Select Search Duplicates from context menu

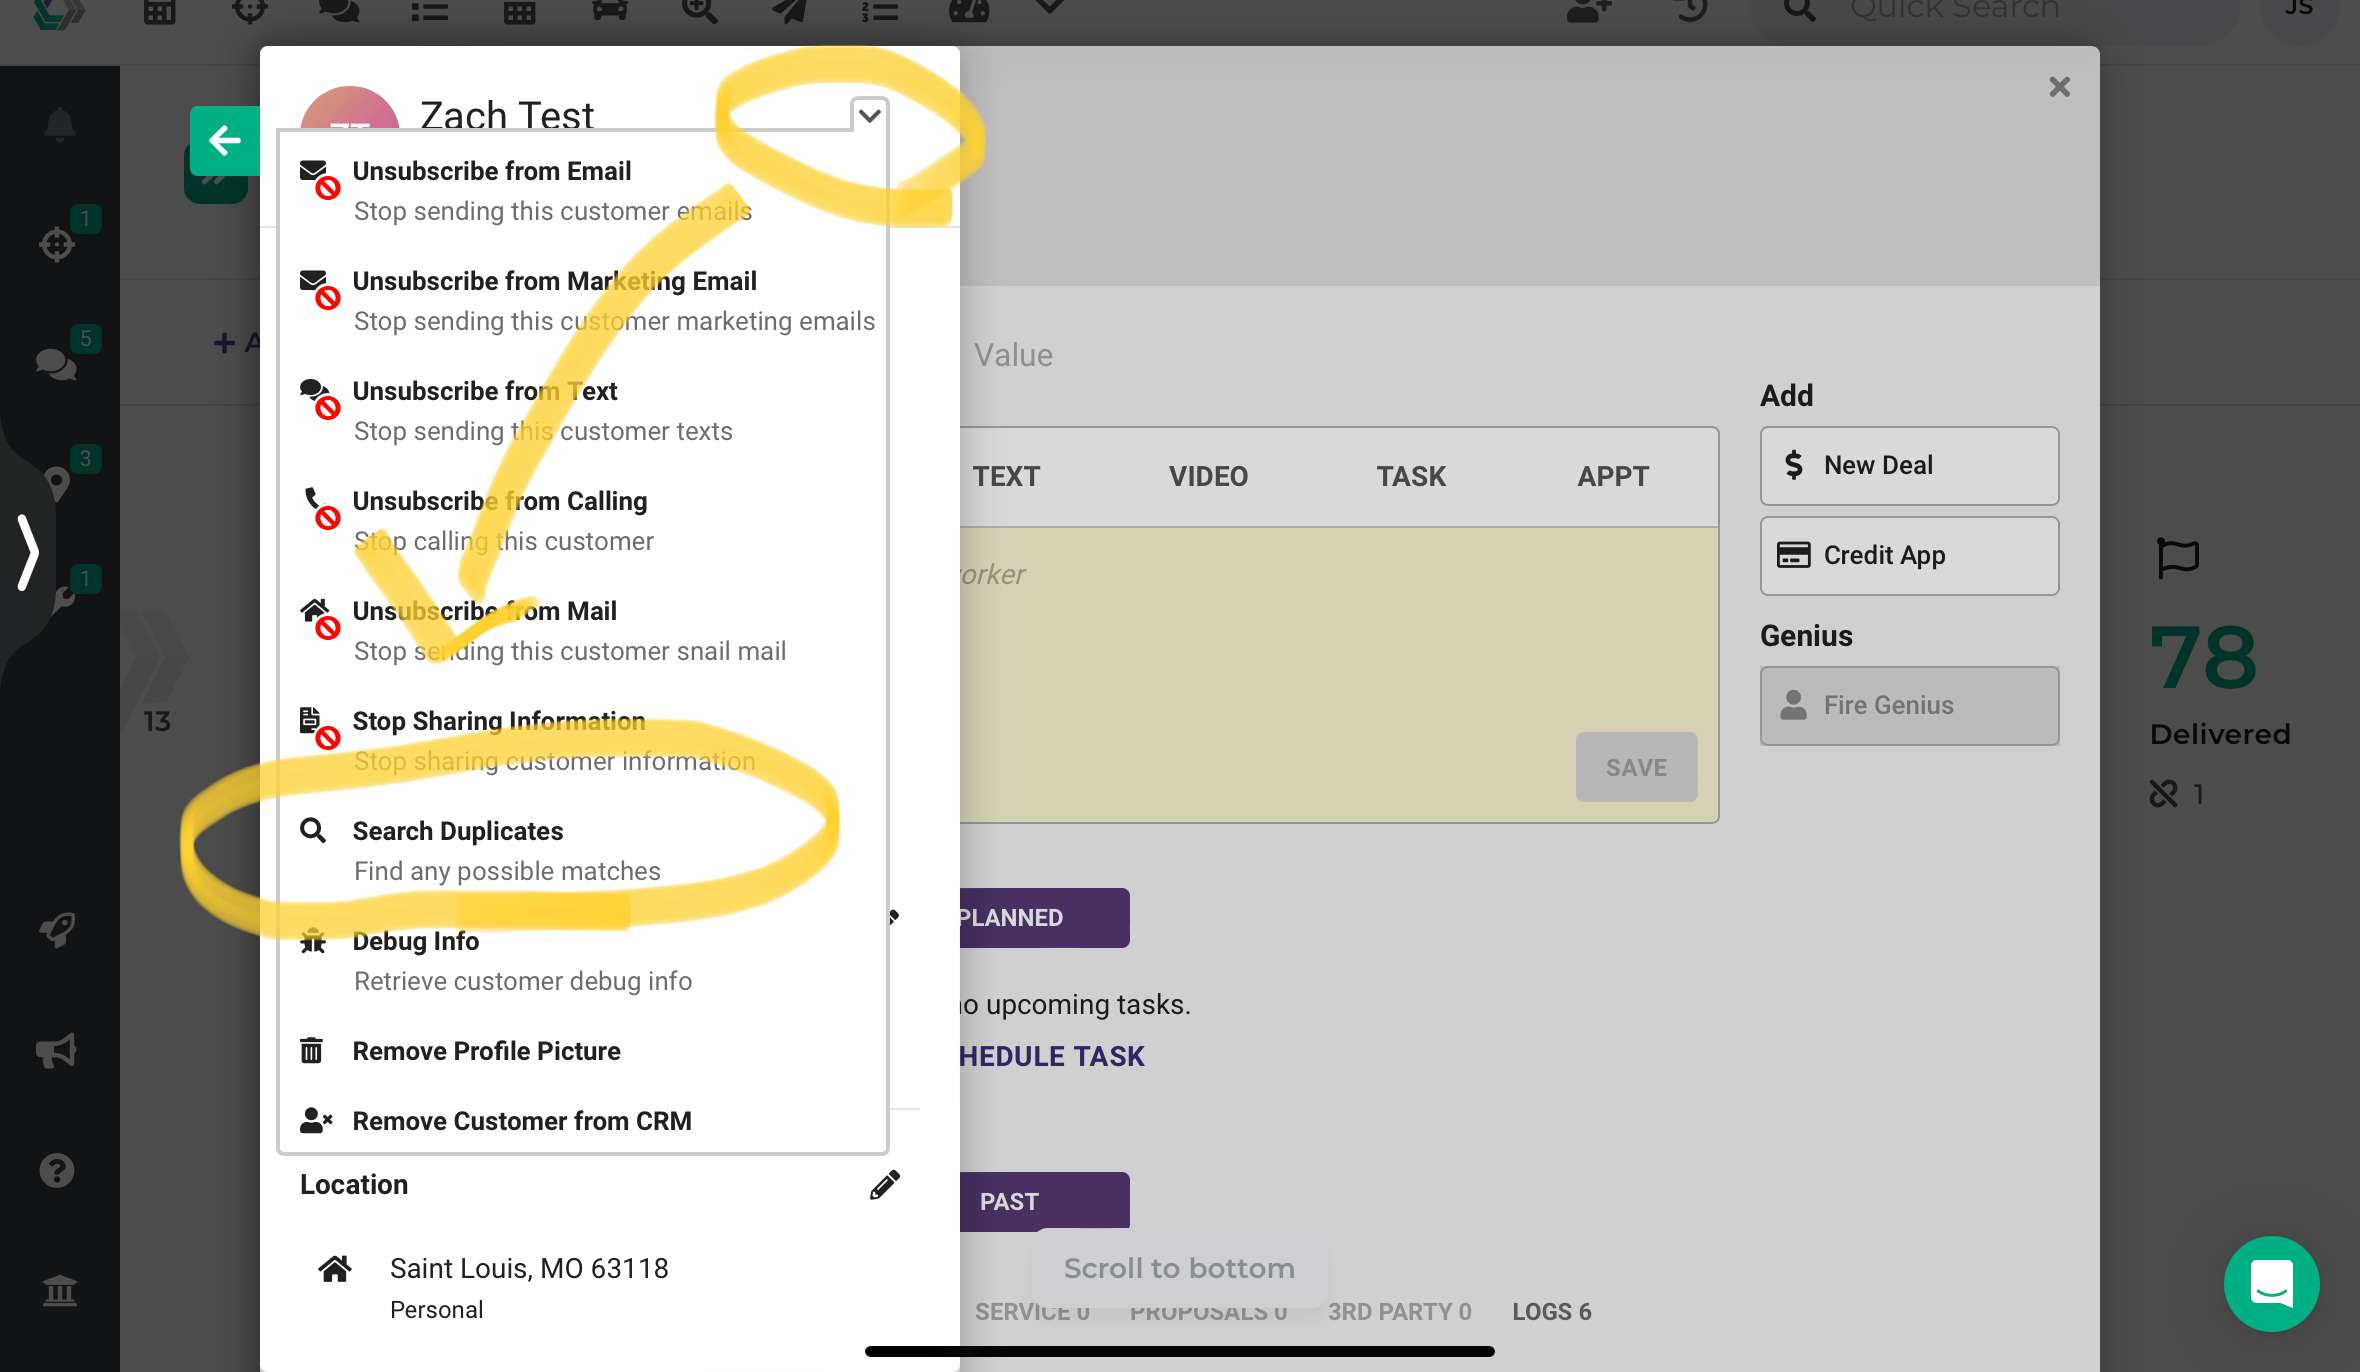click(457, 830)
